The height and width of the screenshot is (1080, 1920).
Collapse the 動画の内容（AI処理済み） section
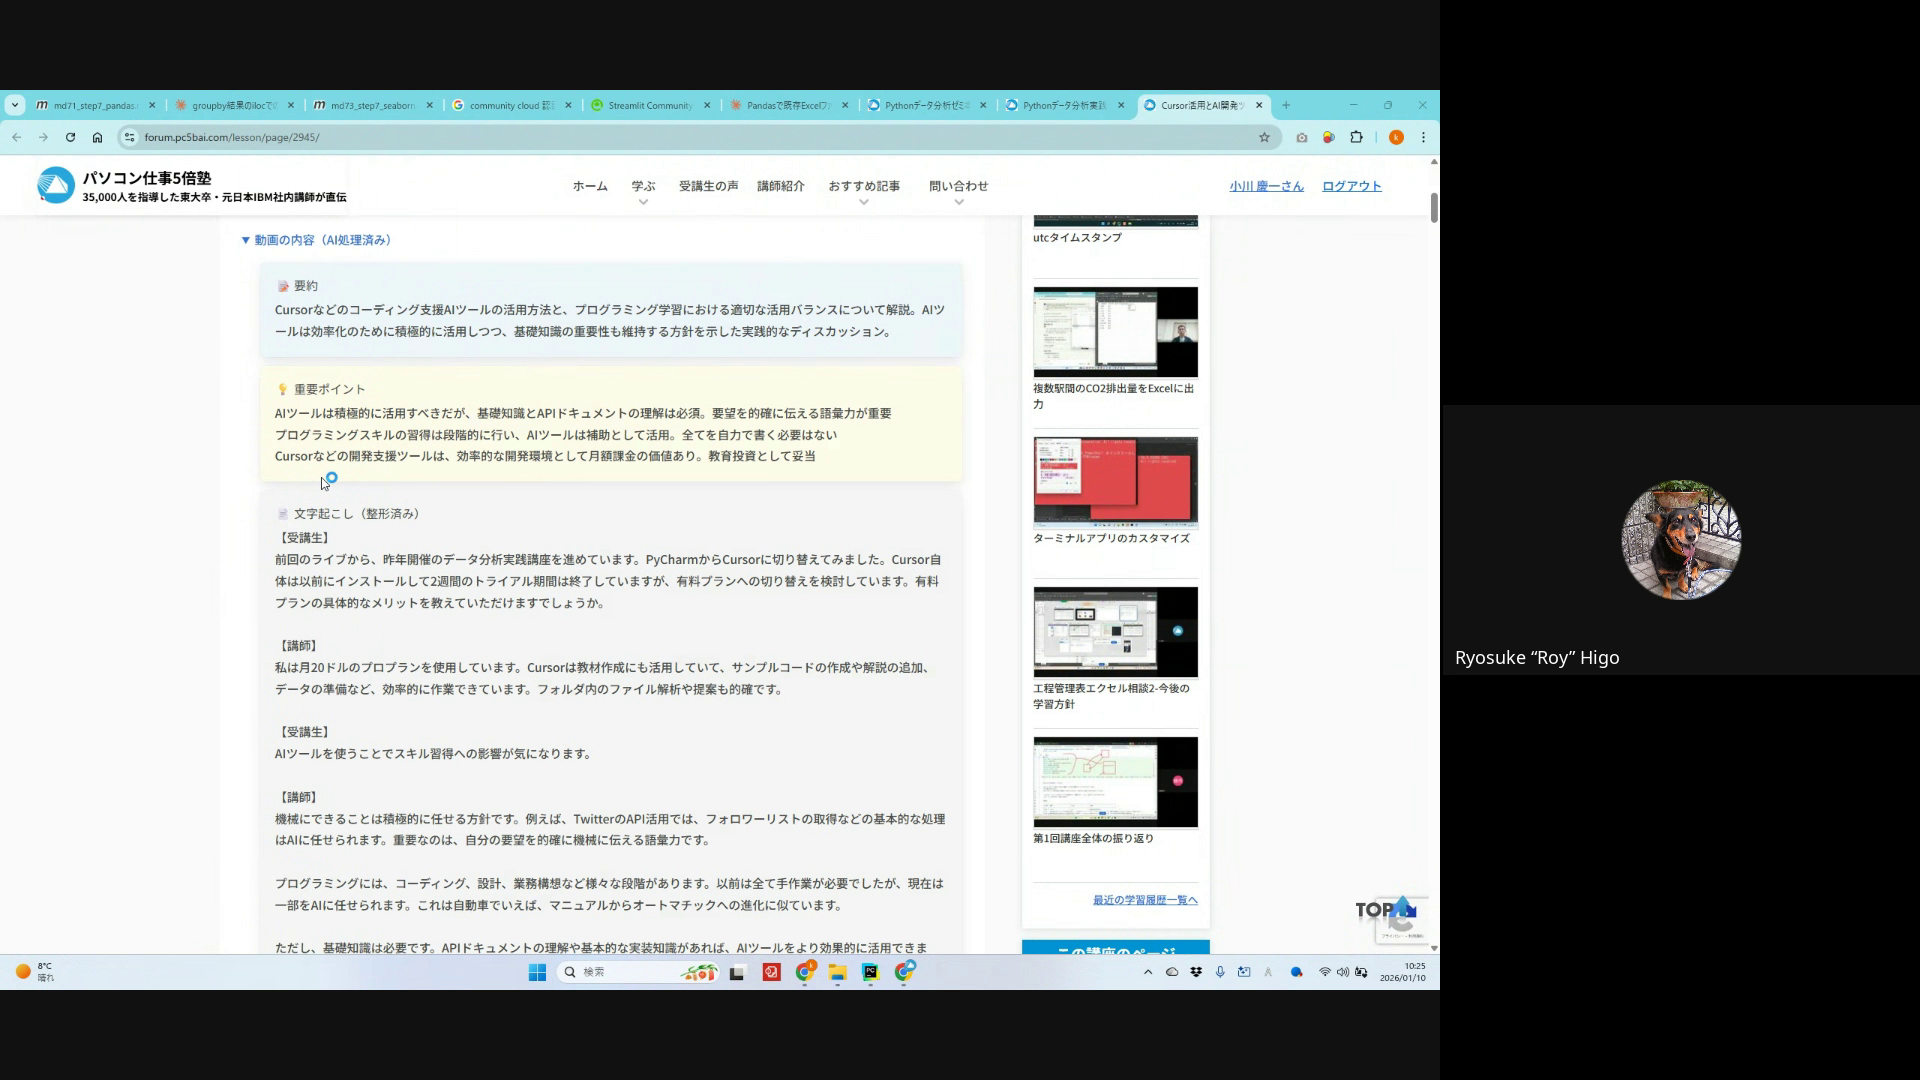(x=316, y=240)
